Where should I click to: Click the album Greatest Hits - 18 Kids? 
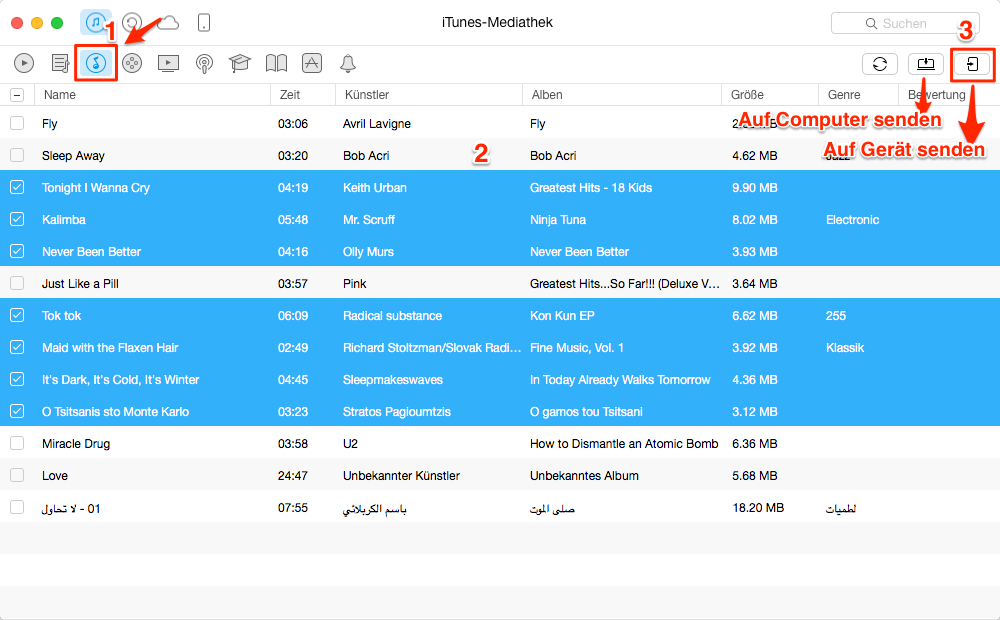pos(591,188)
